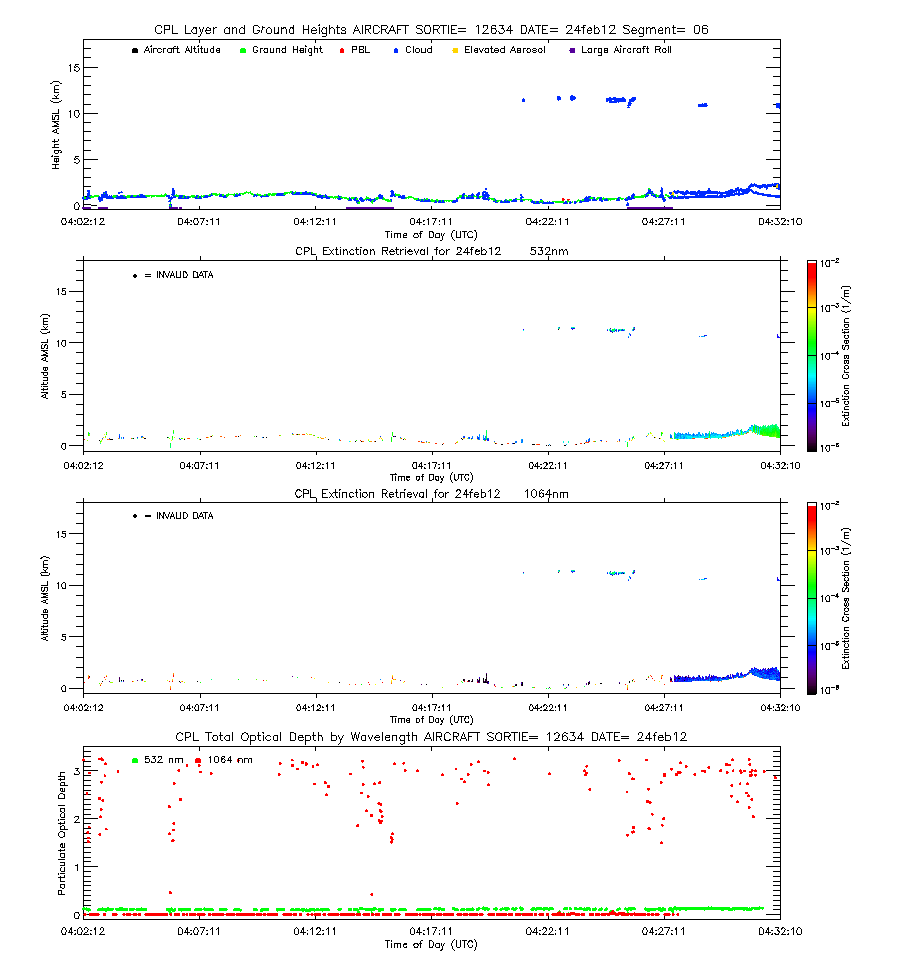Click the Extinction Cross Section label of 1064nm colorbar
Viewport: 900px width, 970px height.
846,598
